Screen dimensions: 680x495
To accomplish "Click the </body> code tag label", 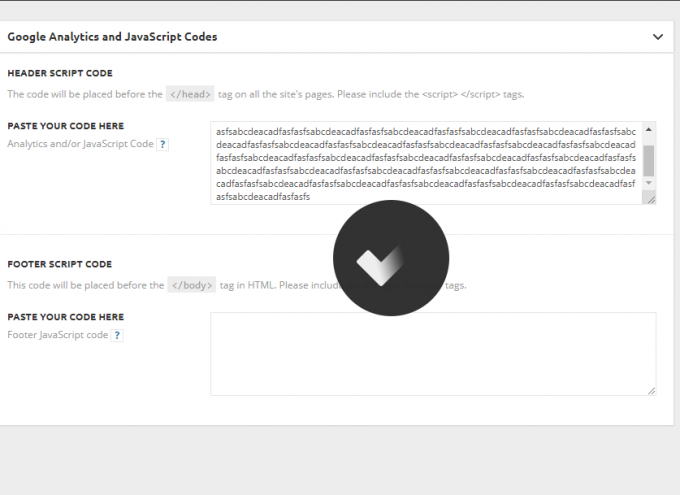I will coord(192,285).
